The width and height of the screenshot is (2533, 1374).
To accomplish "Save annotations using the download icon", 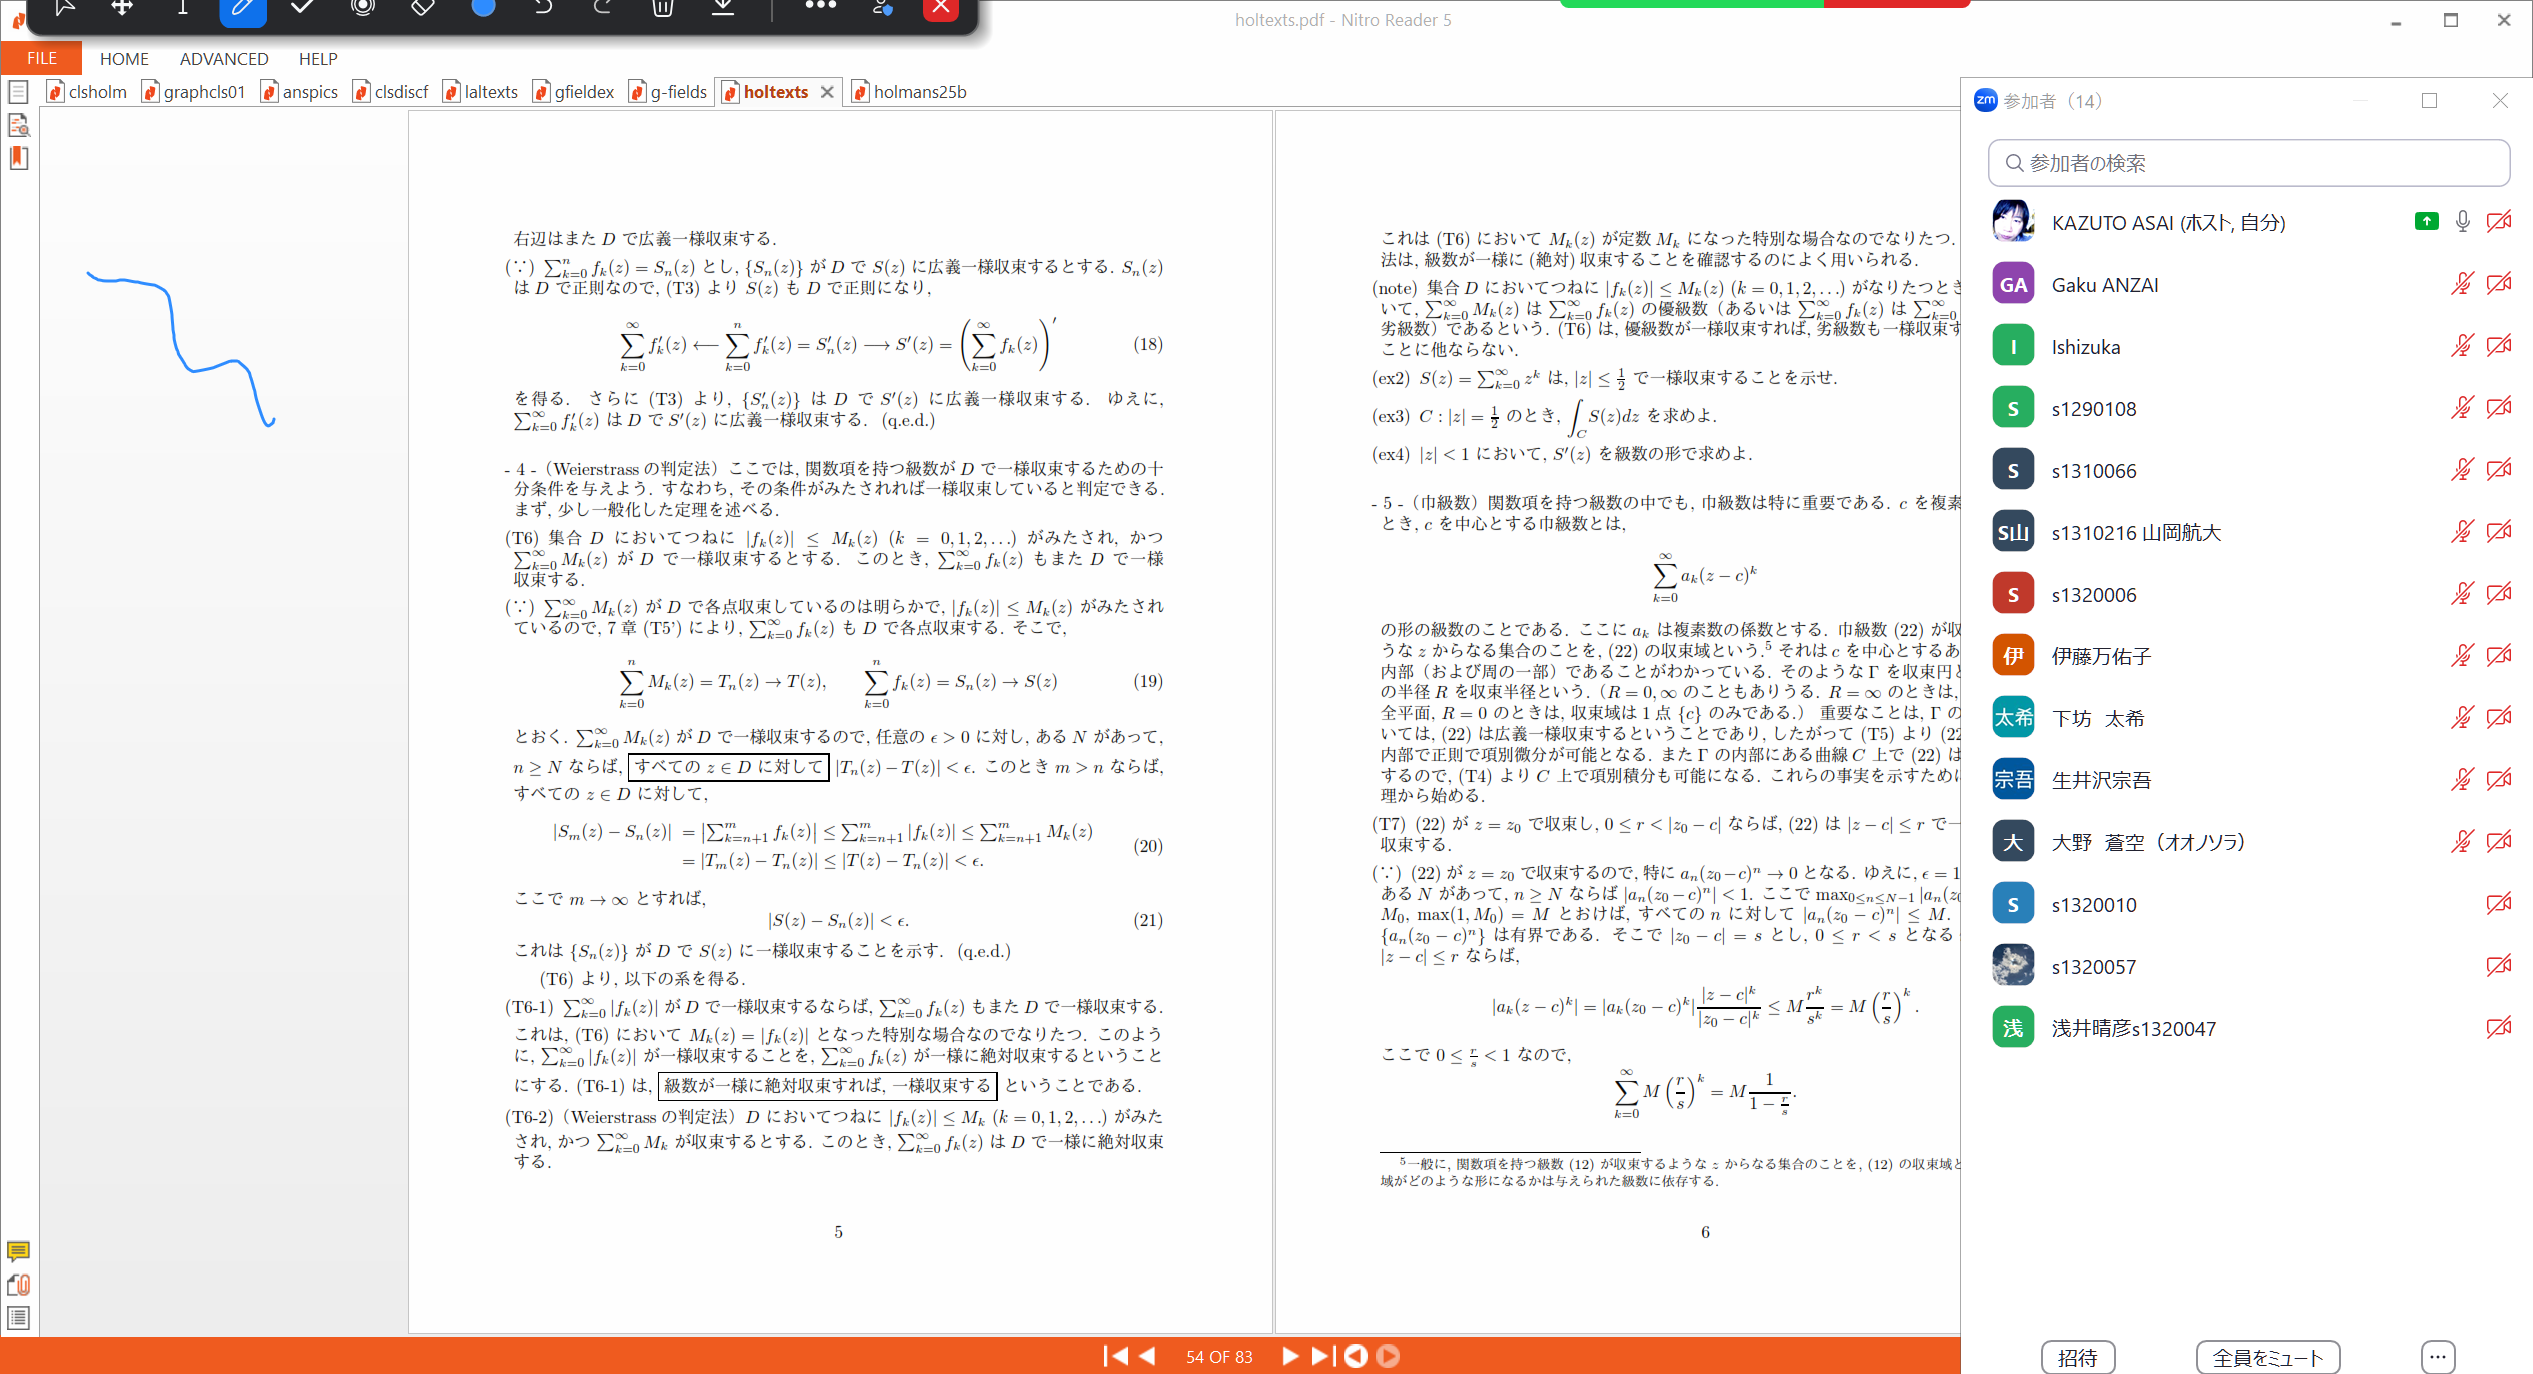I will (x=723, y=8).
